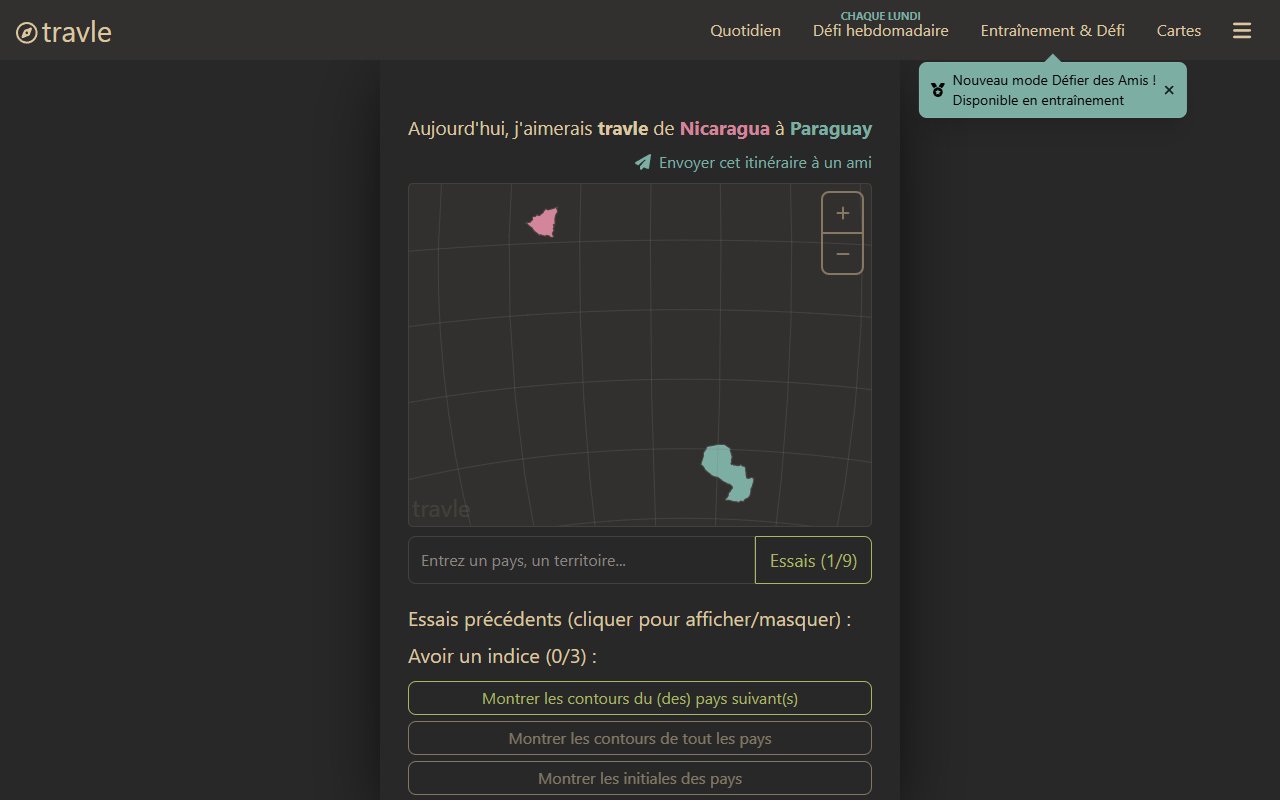
Task: Click the medal icon in notification
Action: point(938,90)
